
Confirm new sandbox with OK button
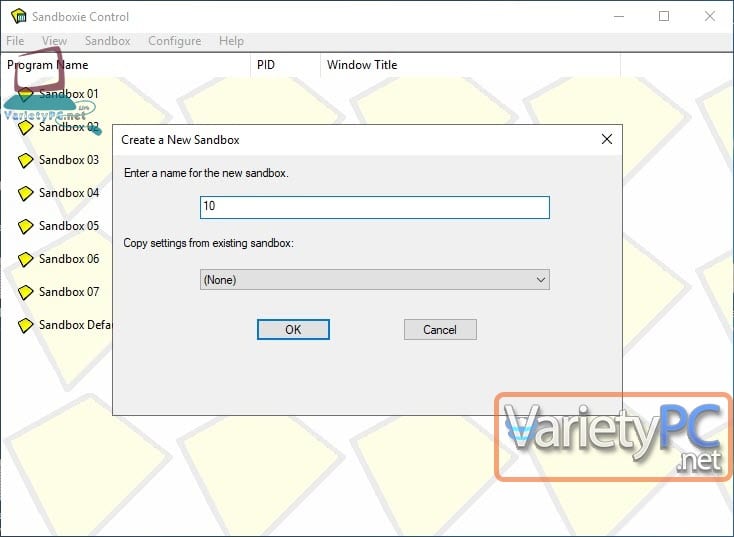coord(293,330)
